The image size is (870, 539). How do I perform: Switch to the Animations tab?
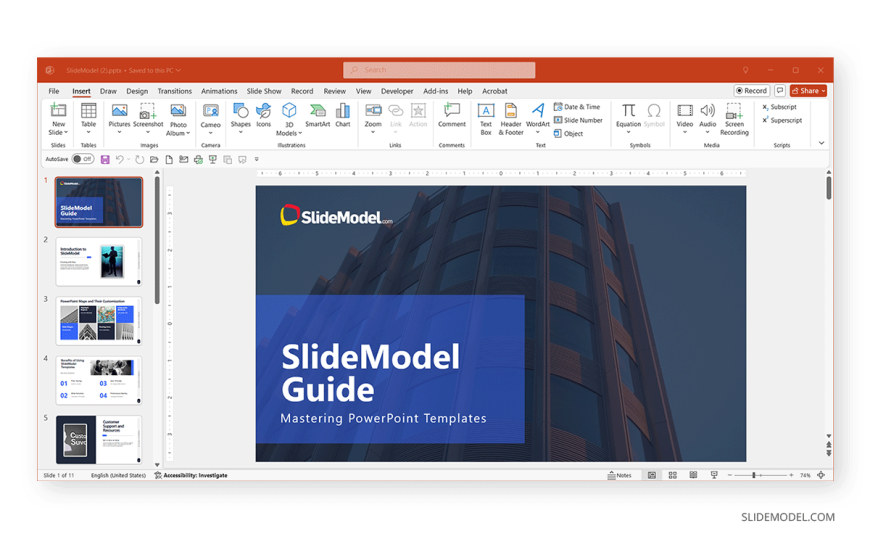[219, 91]
